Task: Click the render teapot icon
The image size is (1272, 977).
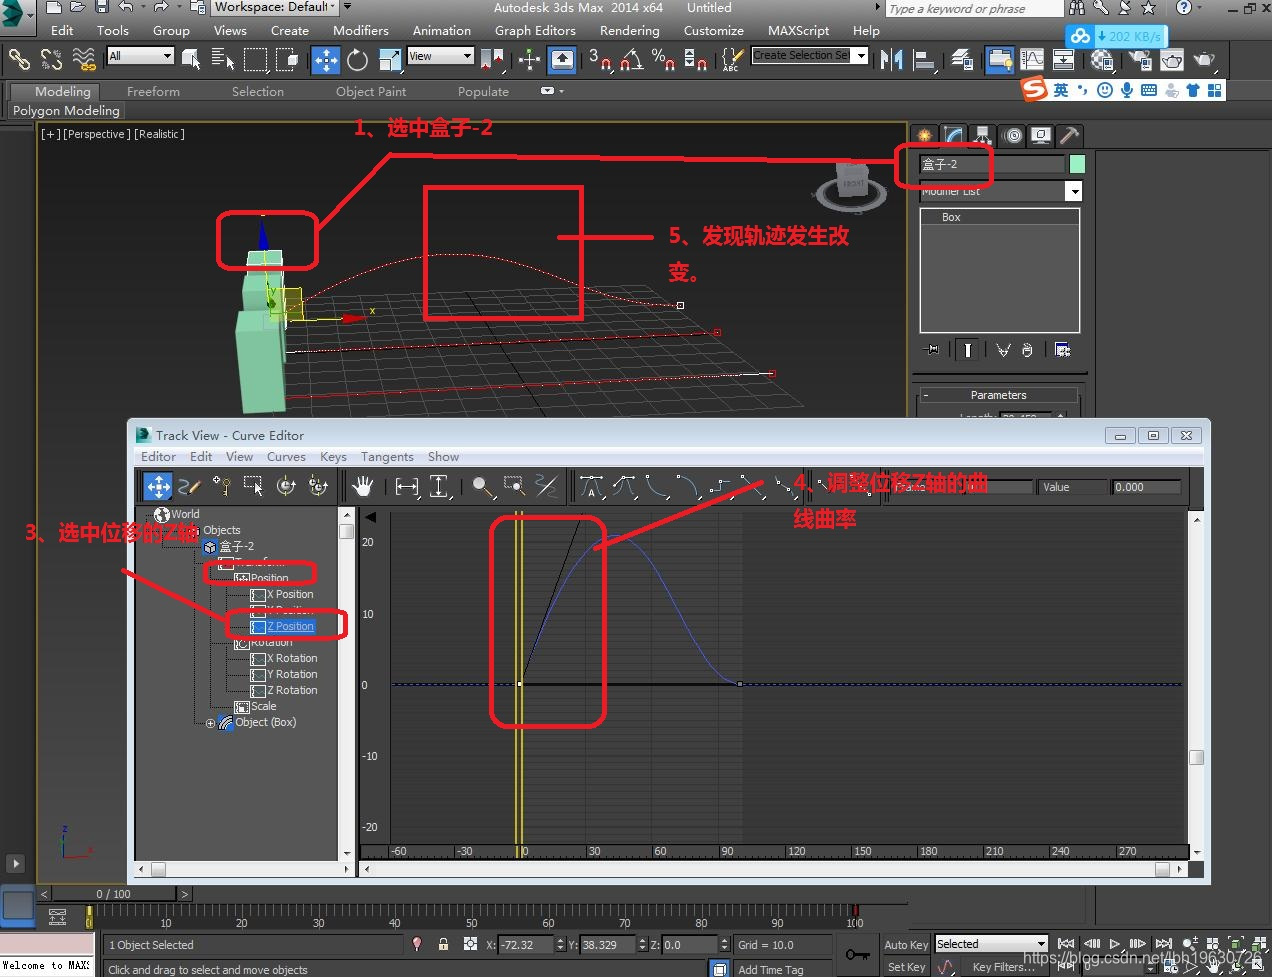Action: coord(1205,60)
